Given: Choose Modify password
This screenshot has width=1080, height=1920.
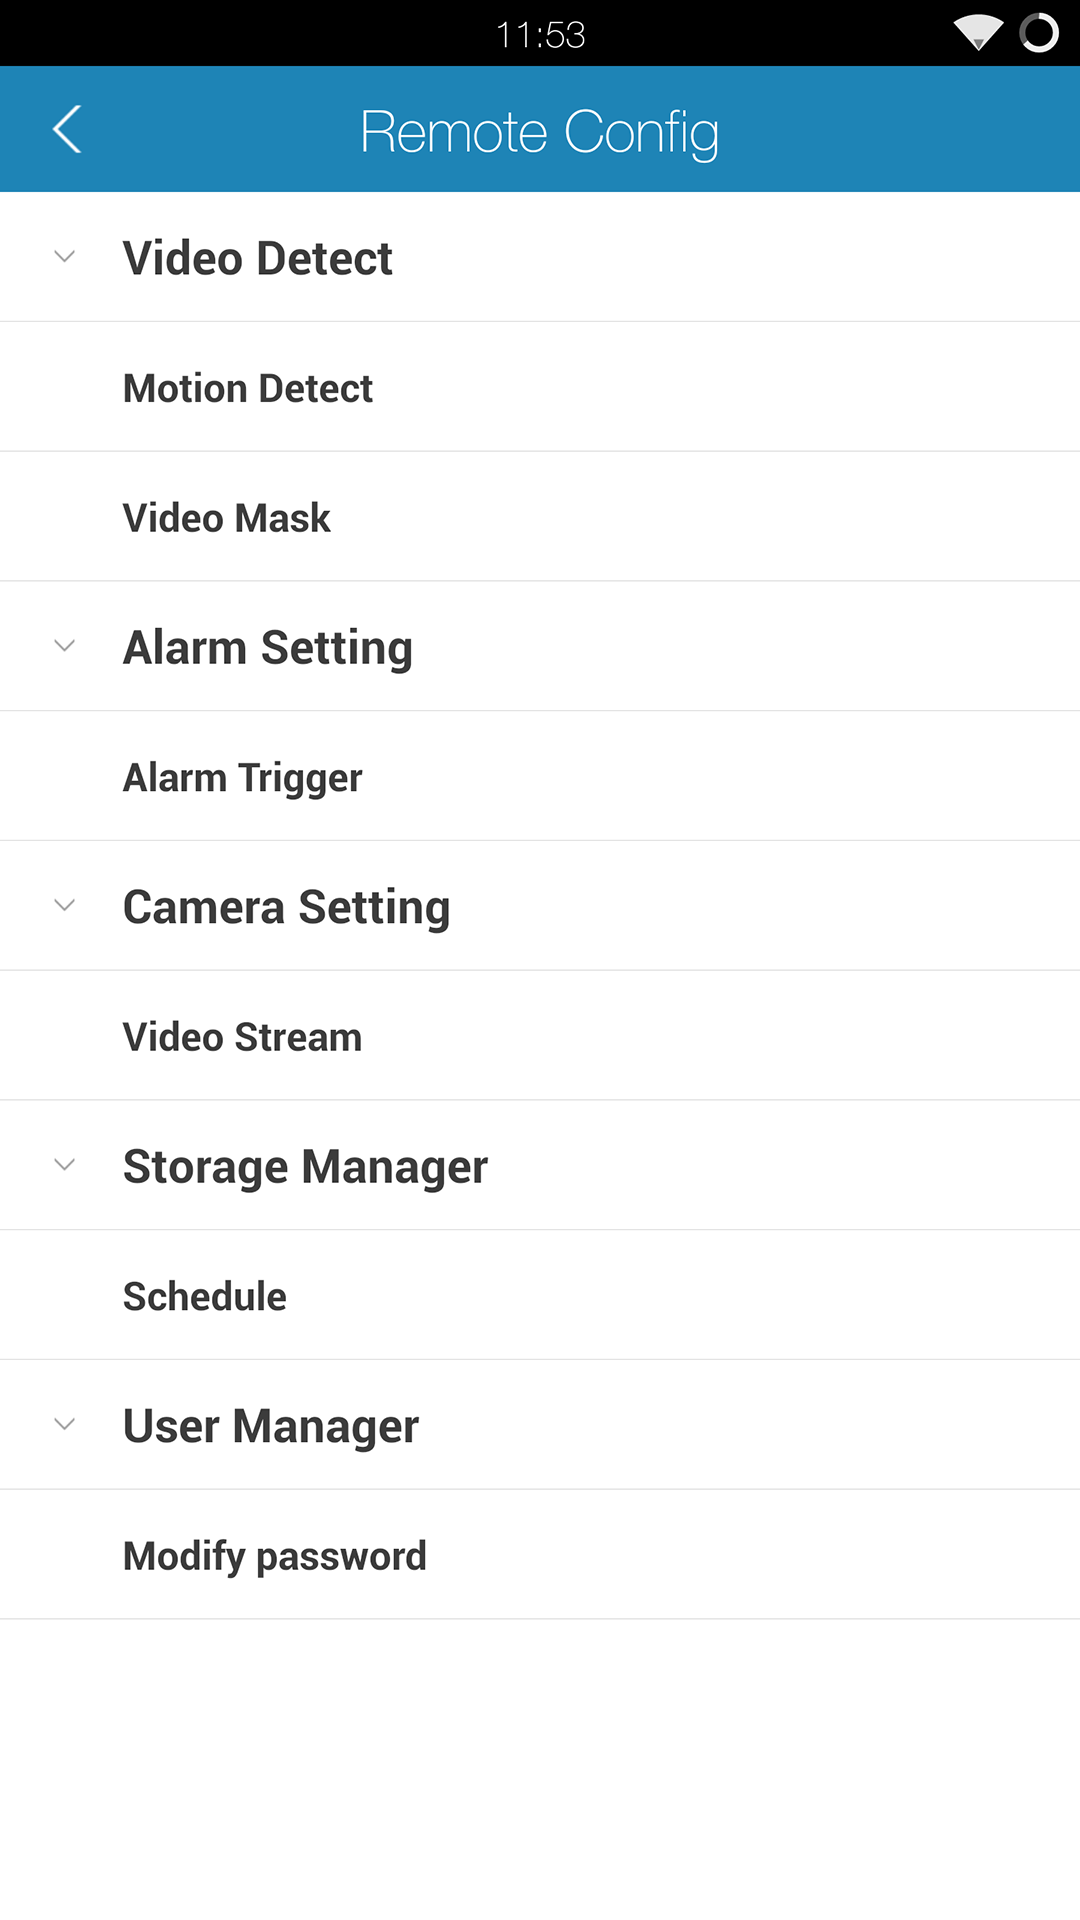Looking at the screenshot, I should click(274, 1556).
